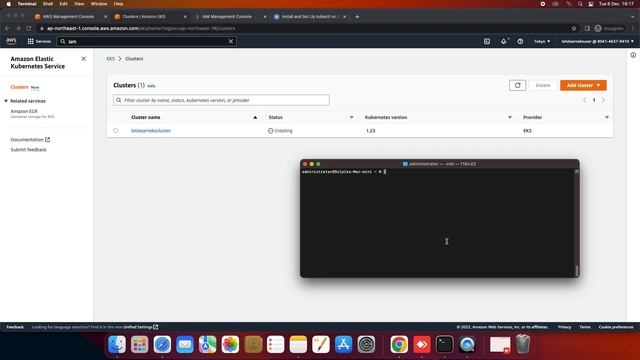Reload the browser page
640x360 pixels.
(x=29, y=29)
